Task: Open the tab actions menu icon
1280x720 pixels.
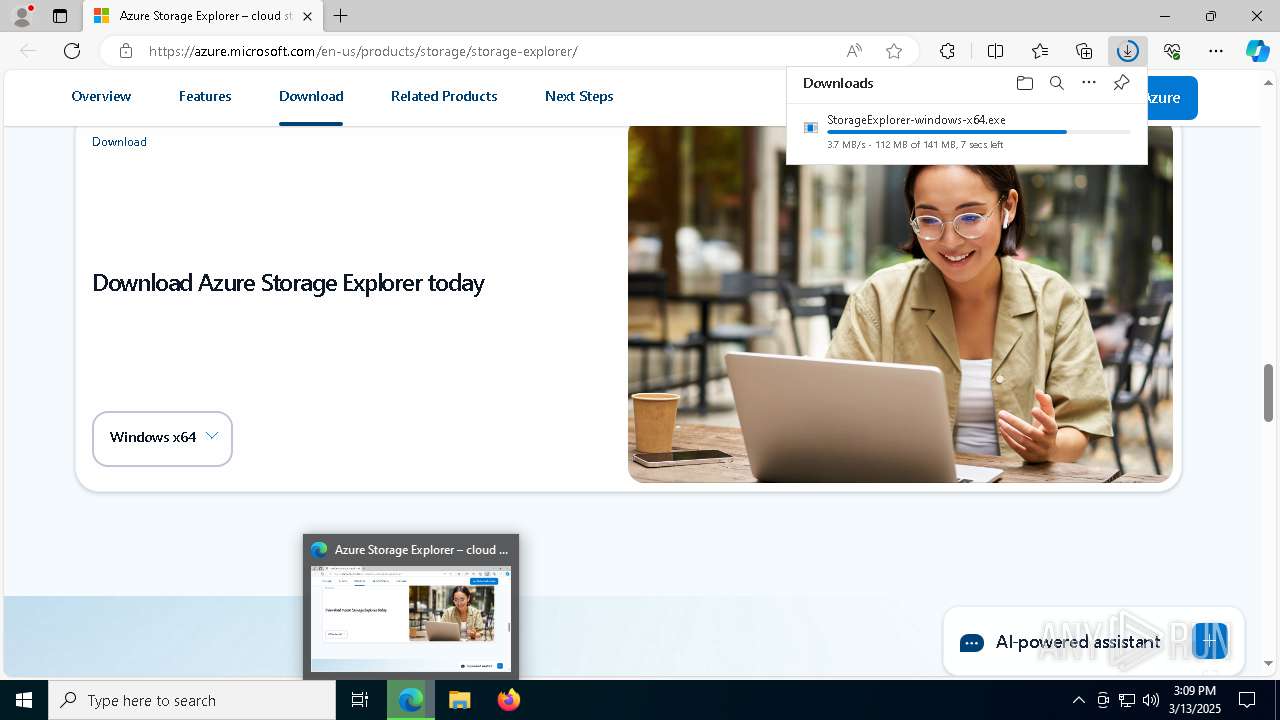Action: coord(60,16)
